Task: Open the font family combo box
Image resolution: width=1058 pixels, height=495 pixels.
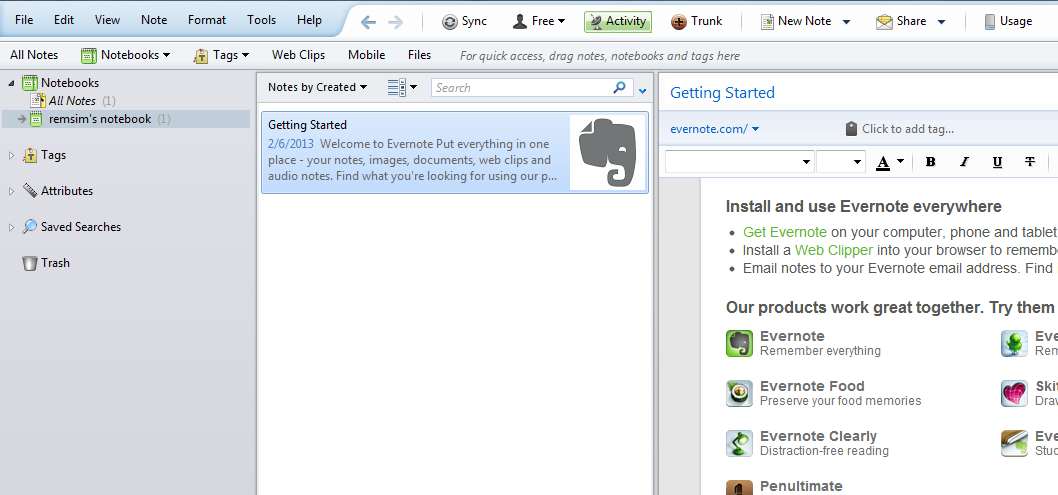Action: tap(740, 162)
